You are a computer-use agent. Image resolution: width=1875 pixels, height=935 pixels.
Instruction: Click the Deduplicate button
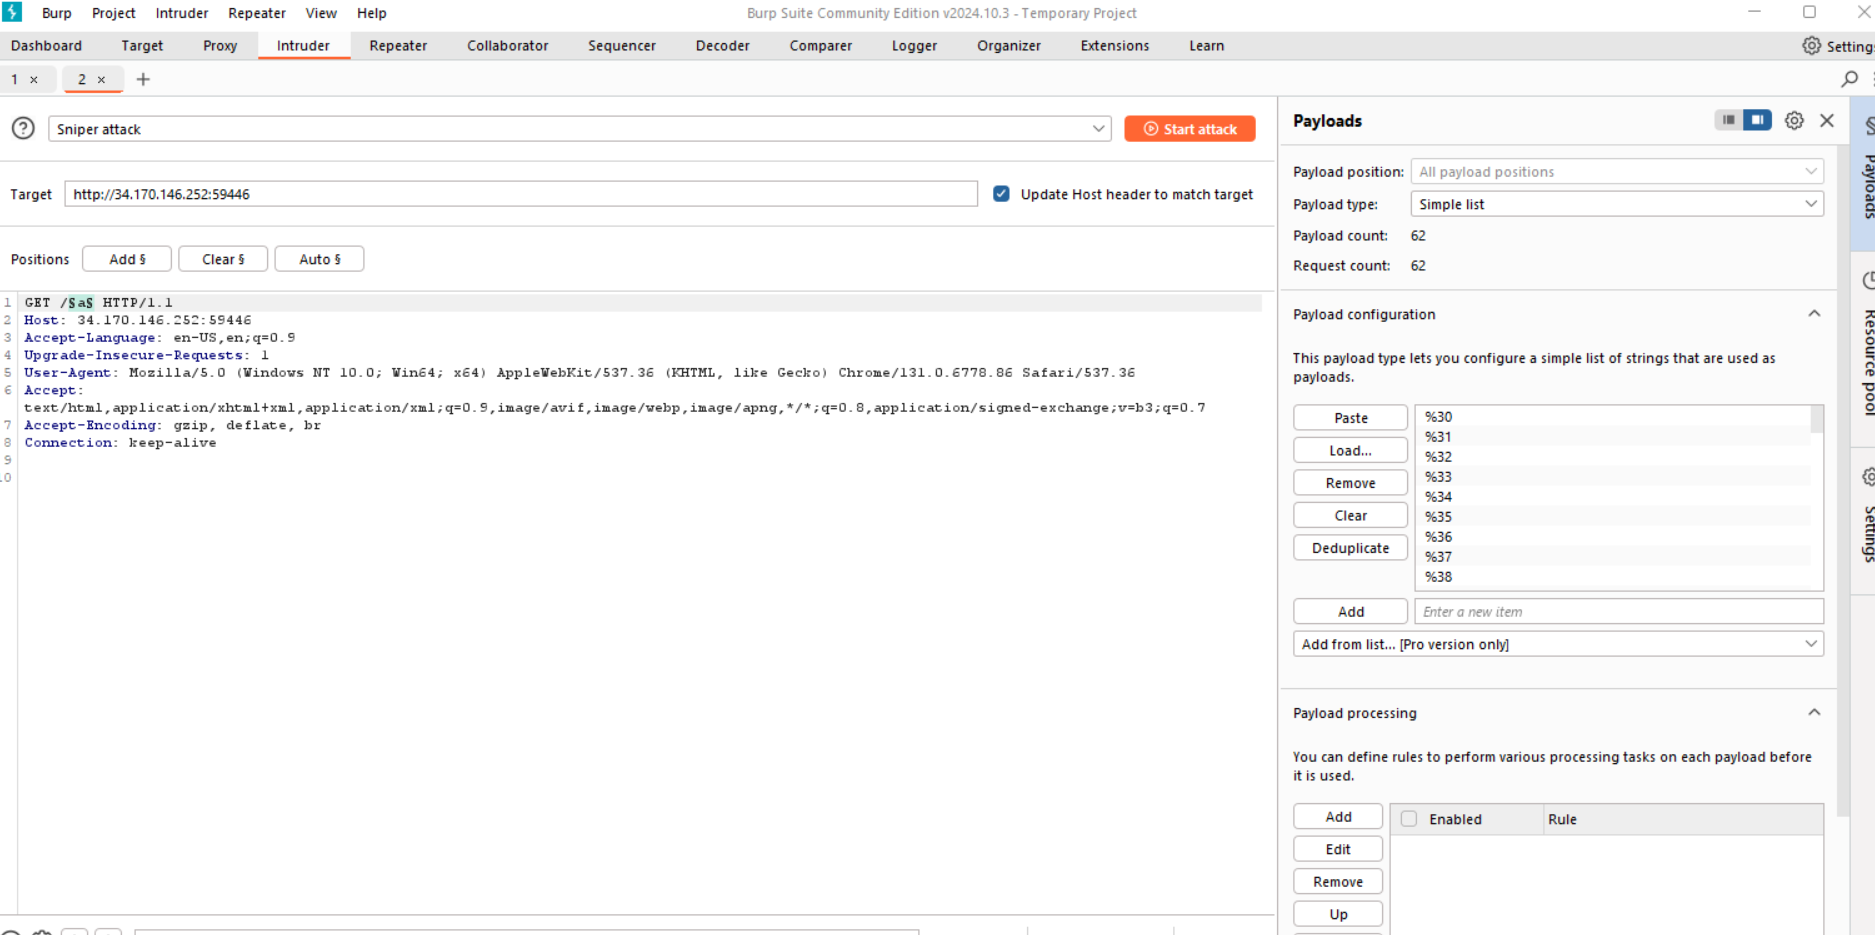point(1351,548)
